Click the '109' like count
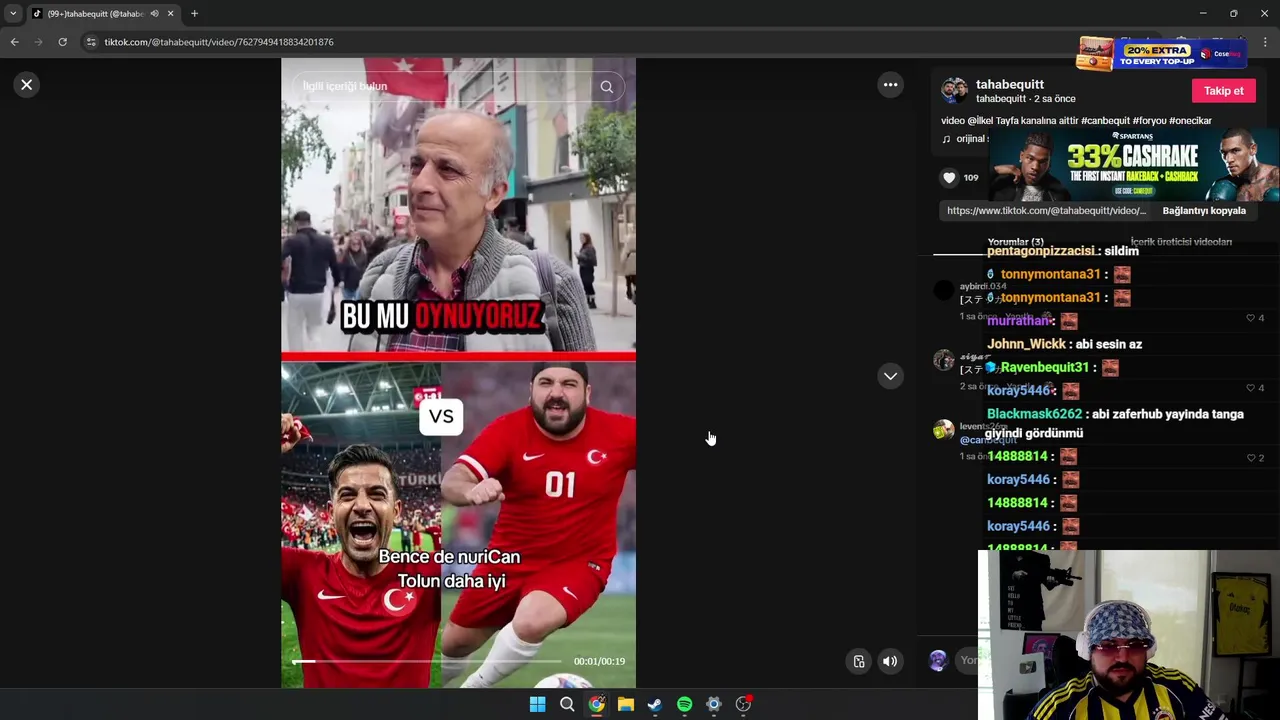Image resolution: width=1280 pixels, height=720 pixels. (x=971, y=178)
